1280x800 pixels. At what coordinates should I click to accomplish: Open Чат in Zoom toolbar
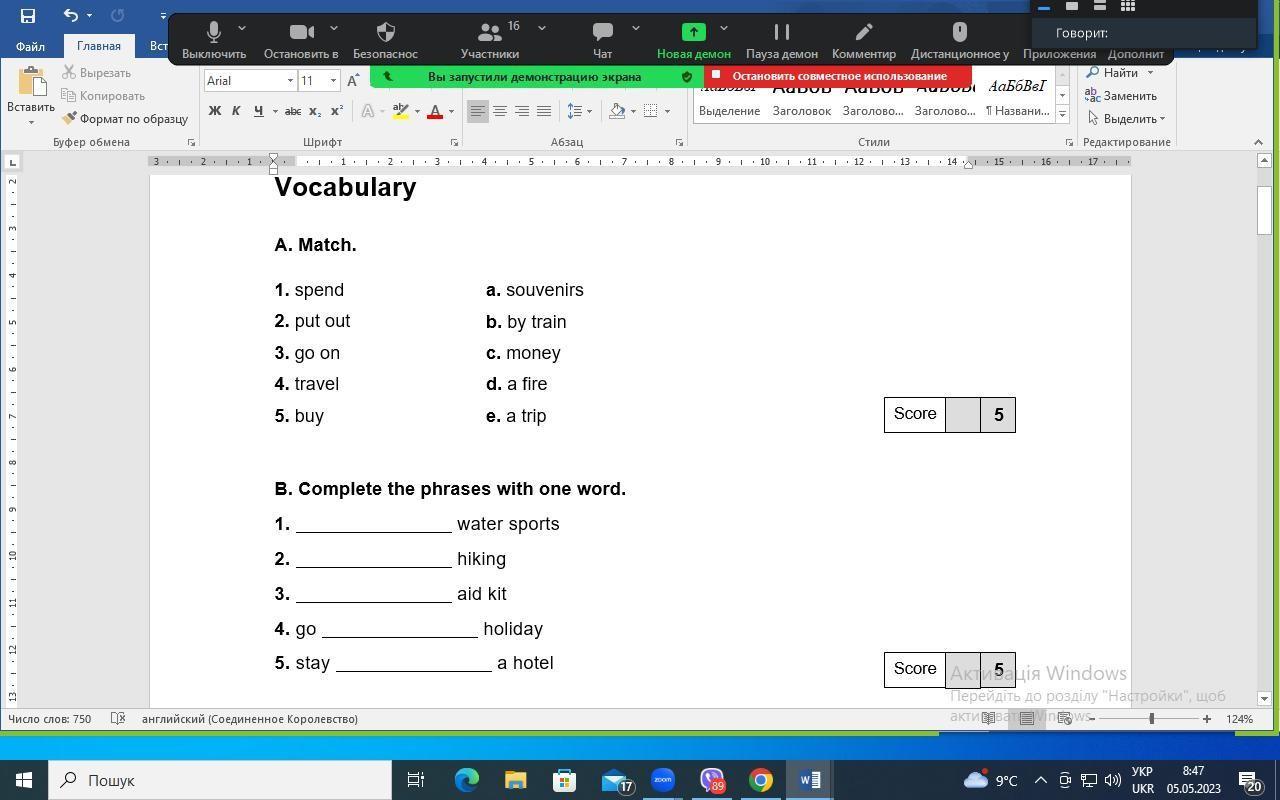(602, 40)
